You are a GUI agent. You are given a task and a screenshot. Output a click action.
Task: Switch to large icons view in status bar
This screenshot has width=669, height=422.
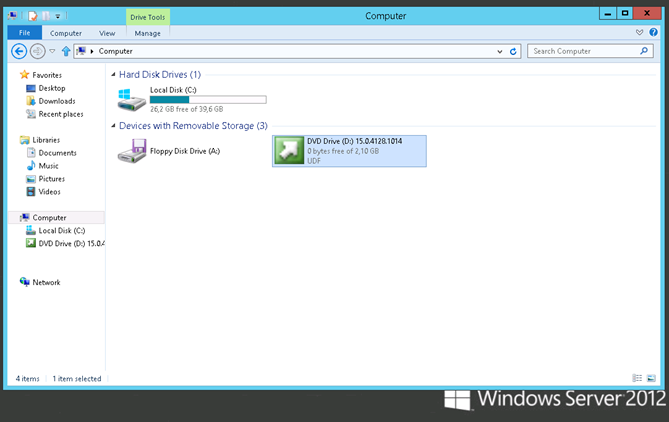click(651, 378)
